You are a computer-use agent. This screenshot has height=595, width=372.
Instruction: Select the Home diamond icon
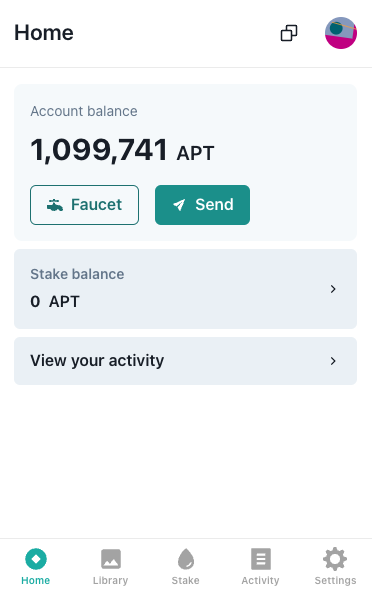pos(36,559)
